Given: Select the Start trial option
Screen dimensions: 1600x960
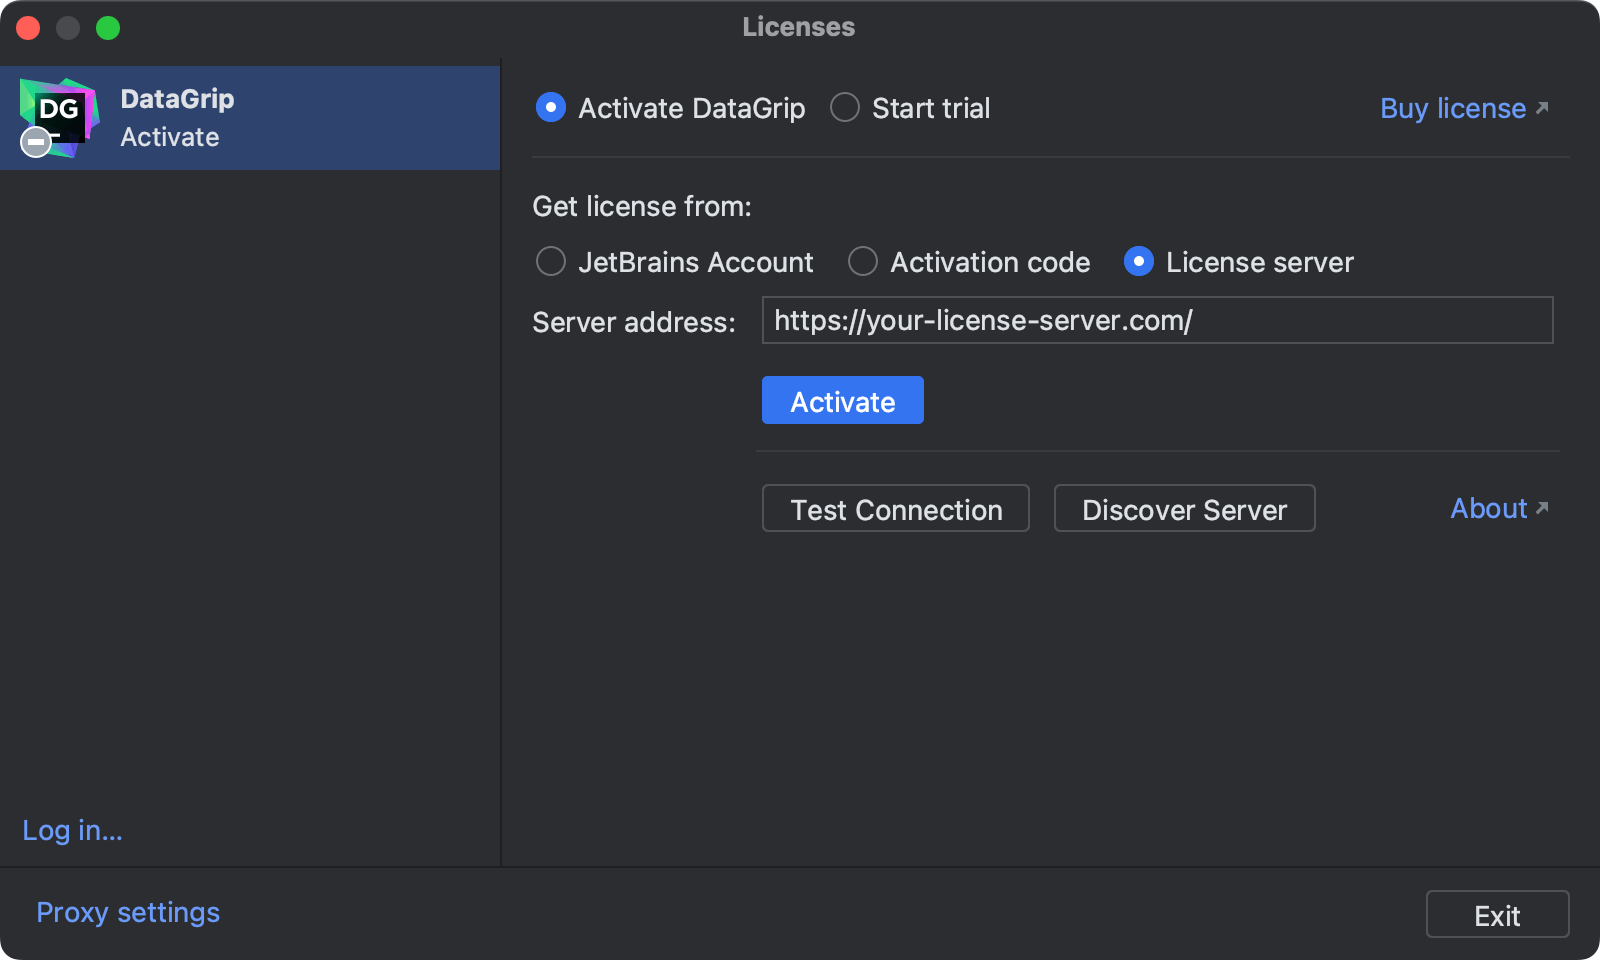Looking at the screenshot, I should point(844,107).
